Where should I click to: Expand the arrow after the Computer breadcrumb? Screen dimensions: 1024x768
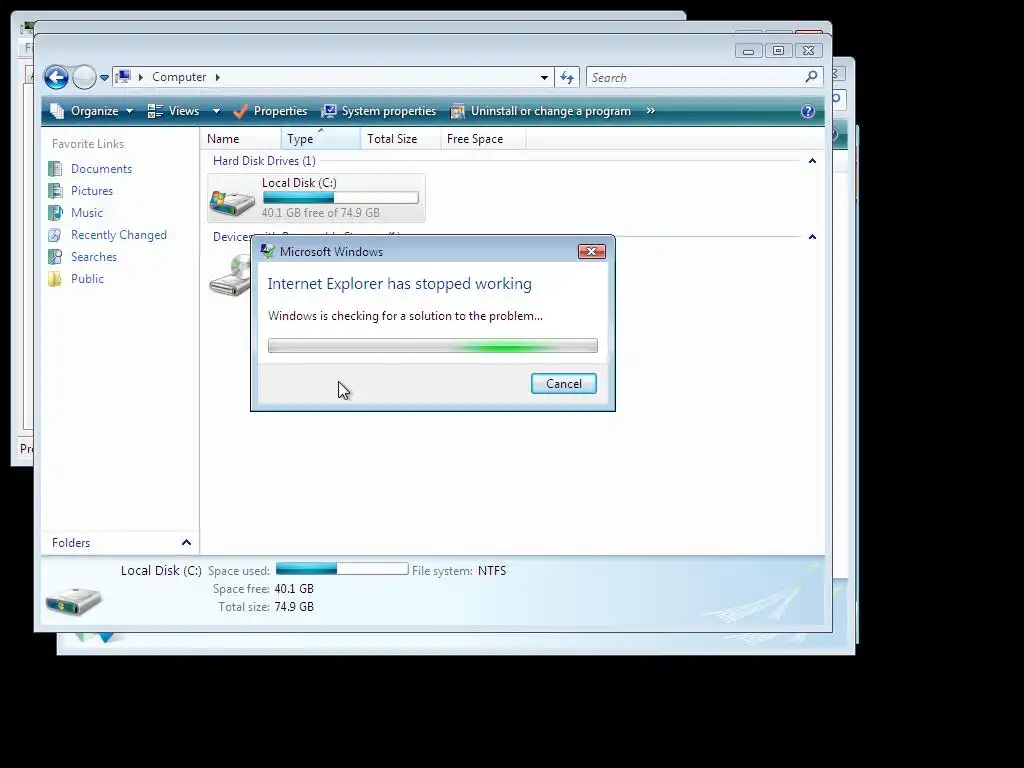217,77
